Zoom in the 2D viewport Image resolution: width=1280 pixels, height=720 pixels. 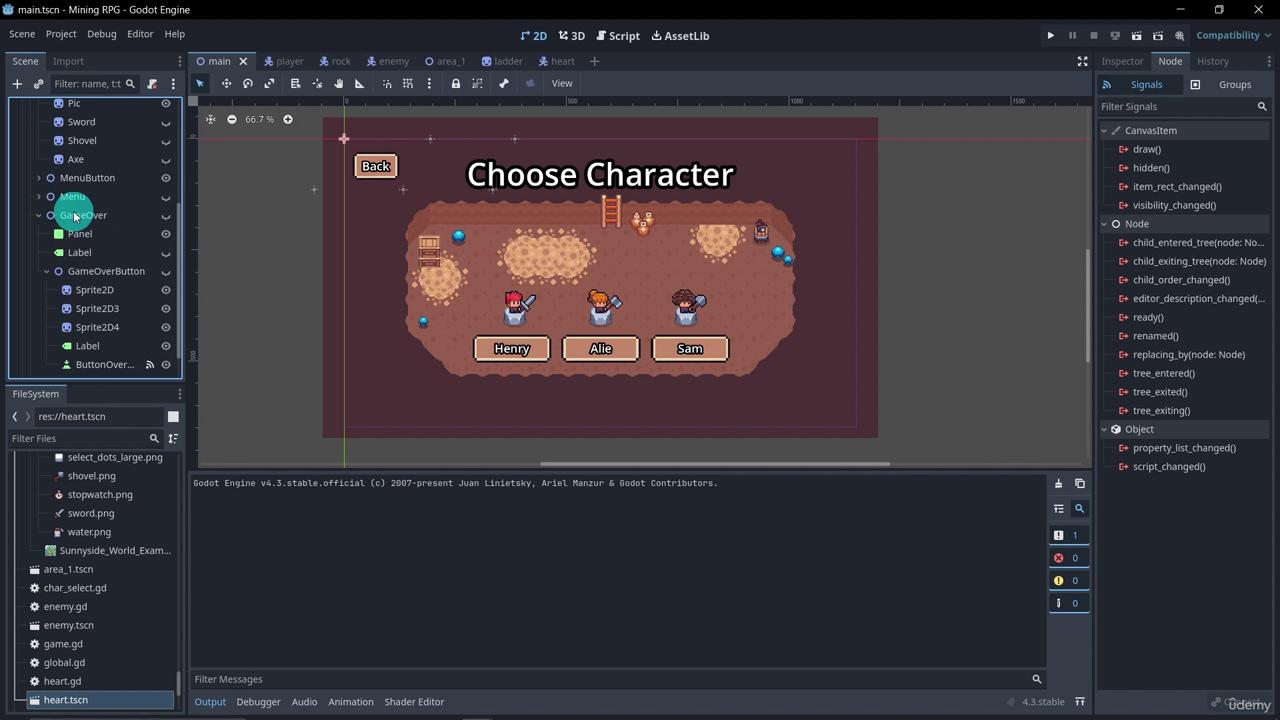(x=288, y=120)
